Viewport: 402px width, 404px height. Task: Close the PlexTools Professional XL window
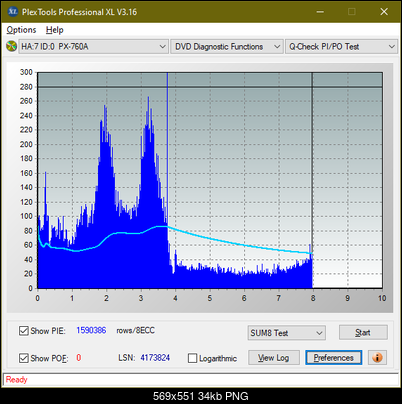[x=384, y=12]
